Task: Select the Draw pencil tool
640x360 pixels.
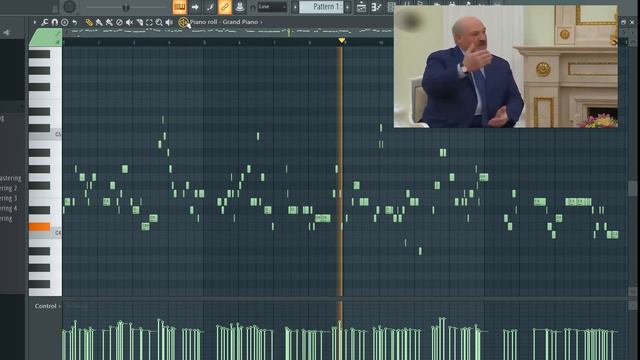Action: 89,22
